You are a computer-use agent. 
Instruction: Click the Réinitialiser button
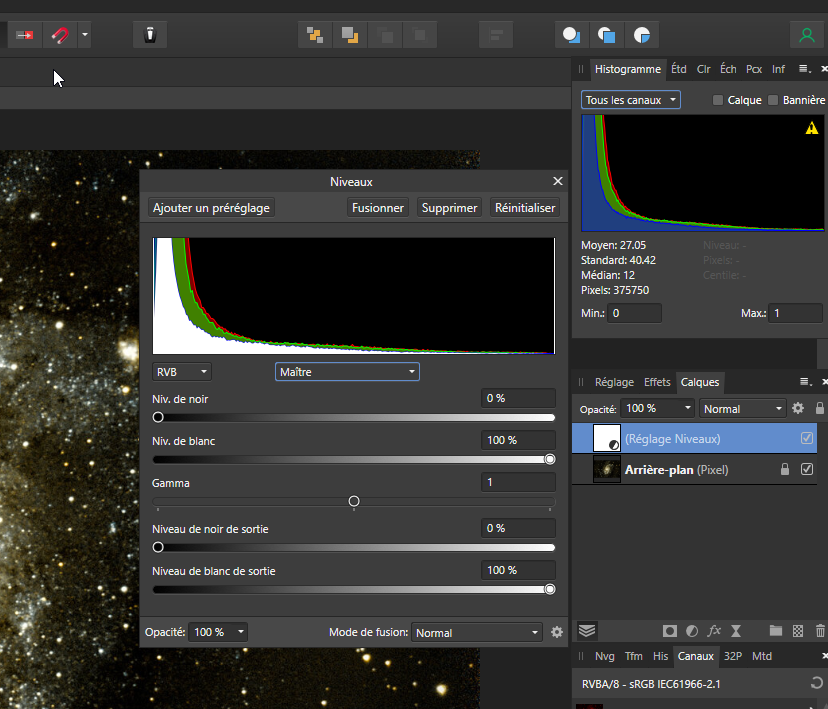click(x=525, y=208)
